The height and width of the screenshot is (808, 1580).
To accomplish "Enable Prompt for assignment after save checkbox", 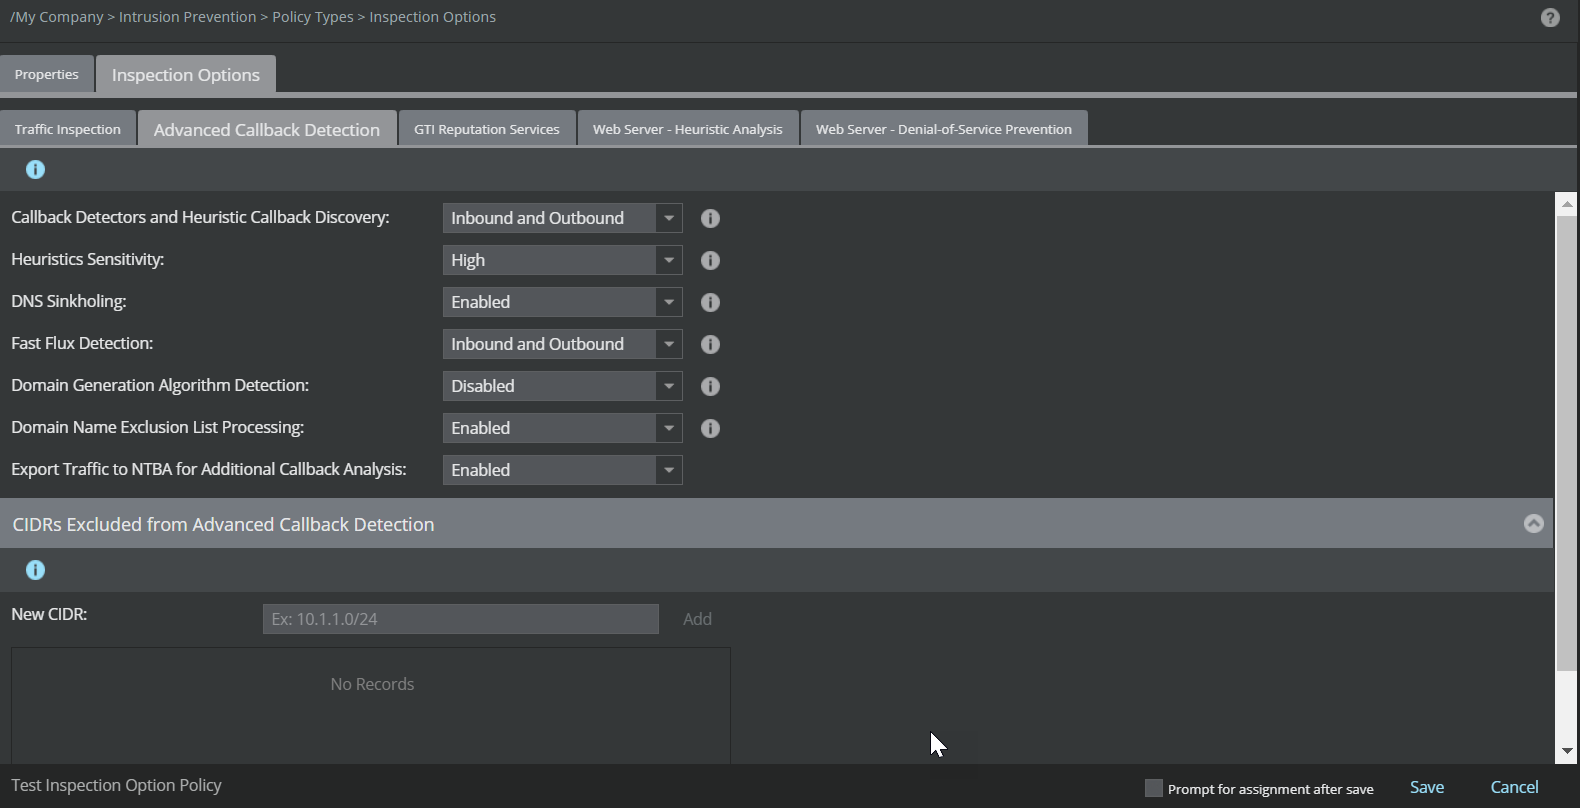I will point(1154,788).
